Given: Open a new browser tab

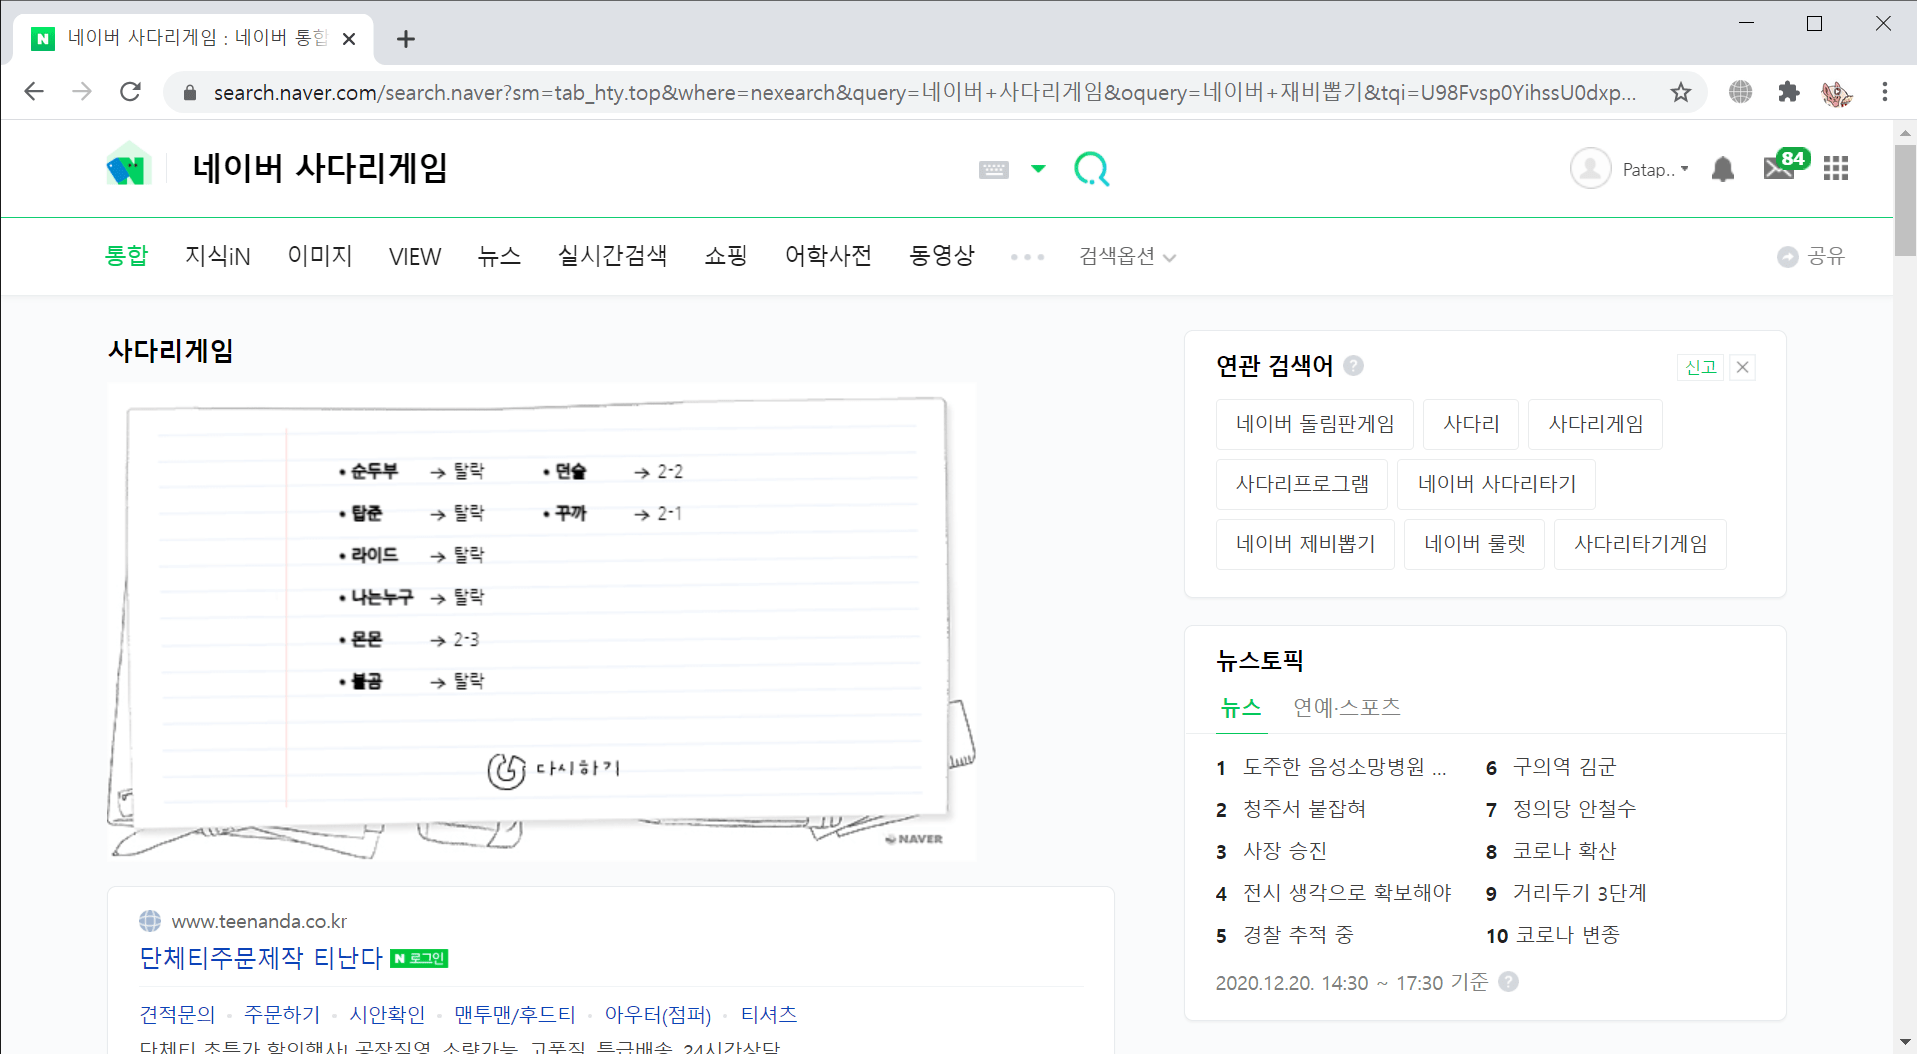Looking at the screenshot, I should tap(405, 39).
